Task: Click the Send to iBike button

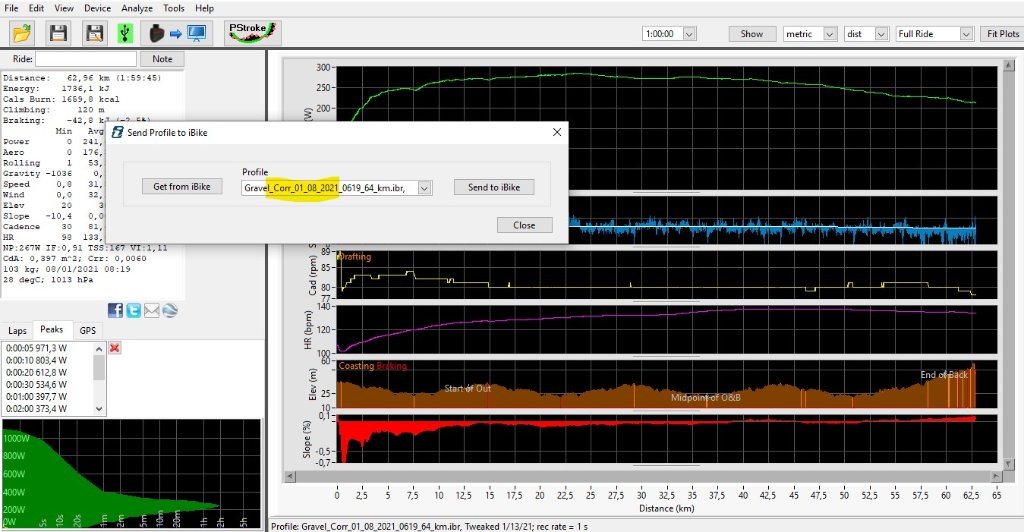Action: (x=493, y=187)
